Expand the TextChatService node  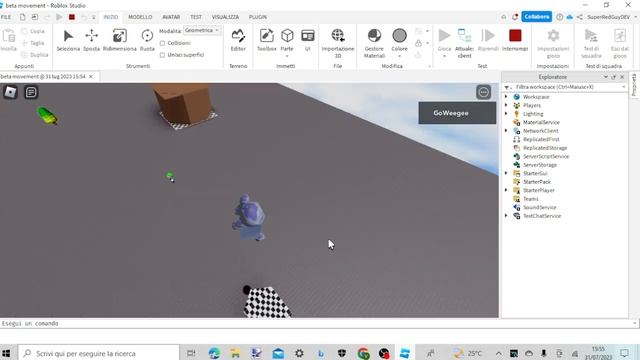point(506,216)
